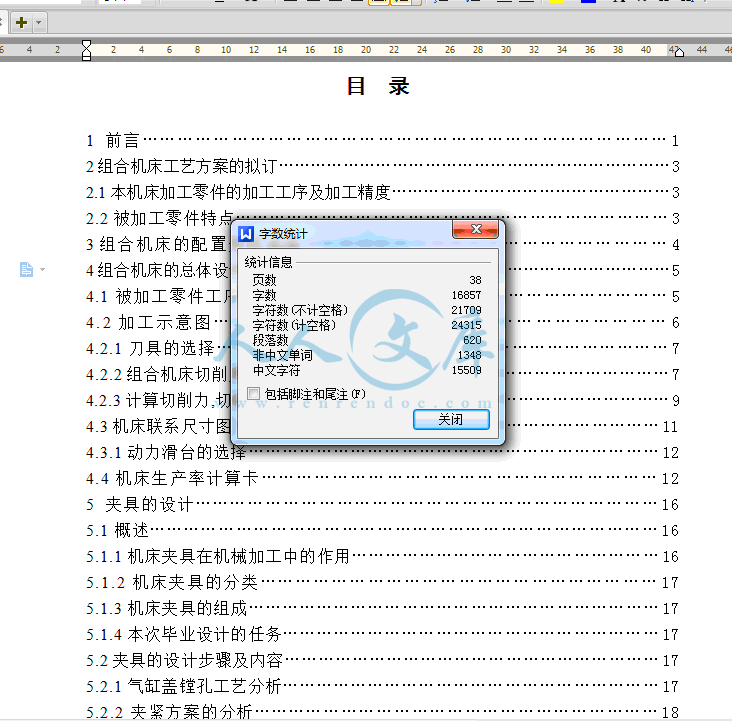Click page number 6 of the 4.2 entry
This screenshot has height=721, width=732.
[x=676, y=323]
